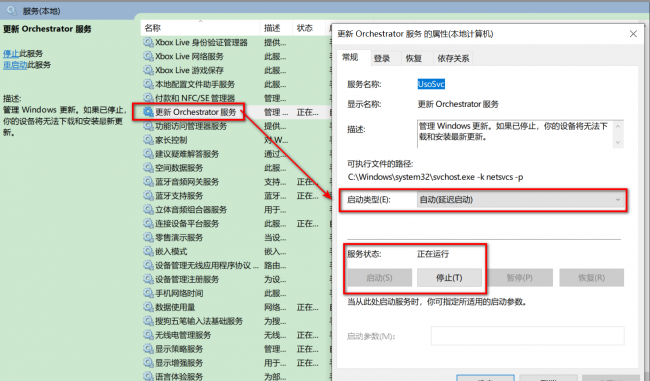Screen dimensions: 650x381
Task: Click the gear icon for 显示增强服务
Action: pyautogui.click(x=148, y=363)
